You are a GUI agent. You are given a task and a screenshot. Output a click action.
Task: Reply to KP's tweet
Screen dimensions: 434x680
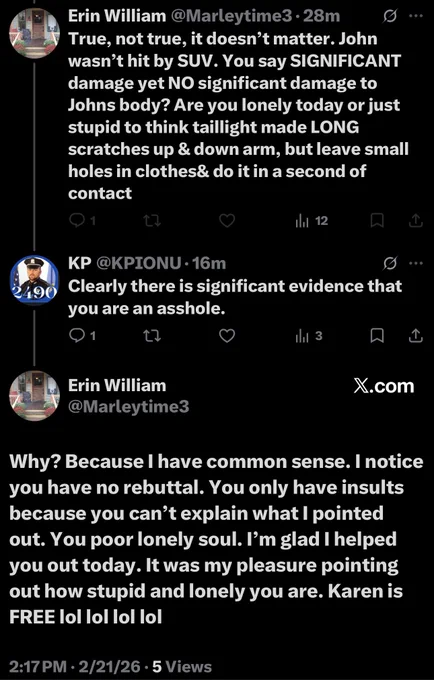coord(82,336)
